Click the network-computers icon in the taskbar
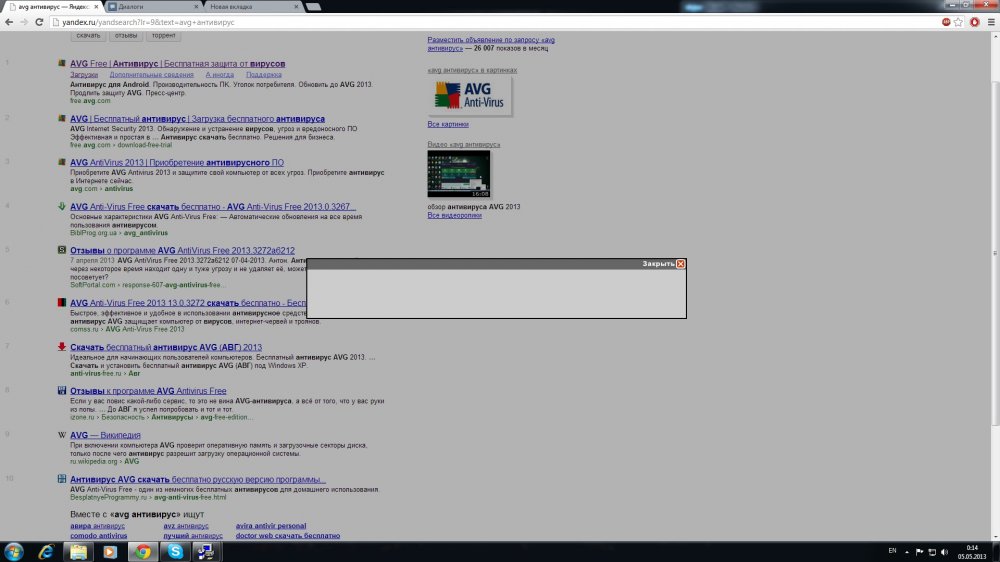 coord(207,552)
